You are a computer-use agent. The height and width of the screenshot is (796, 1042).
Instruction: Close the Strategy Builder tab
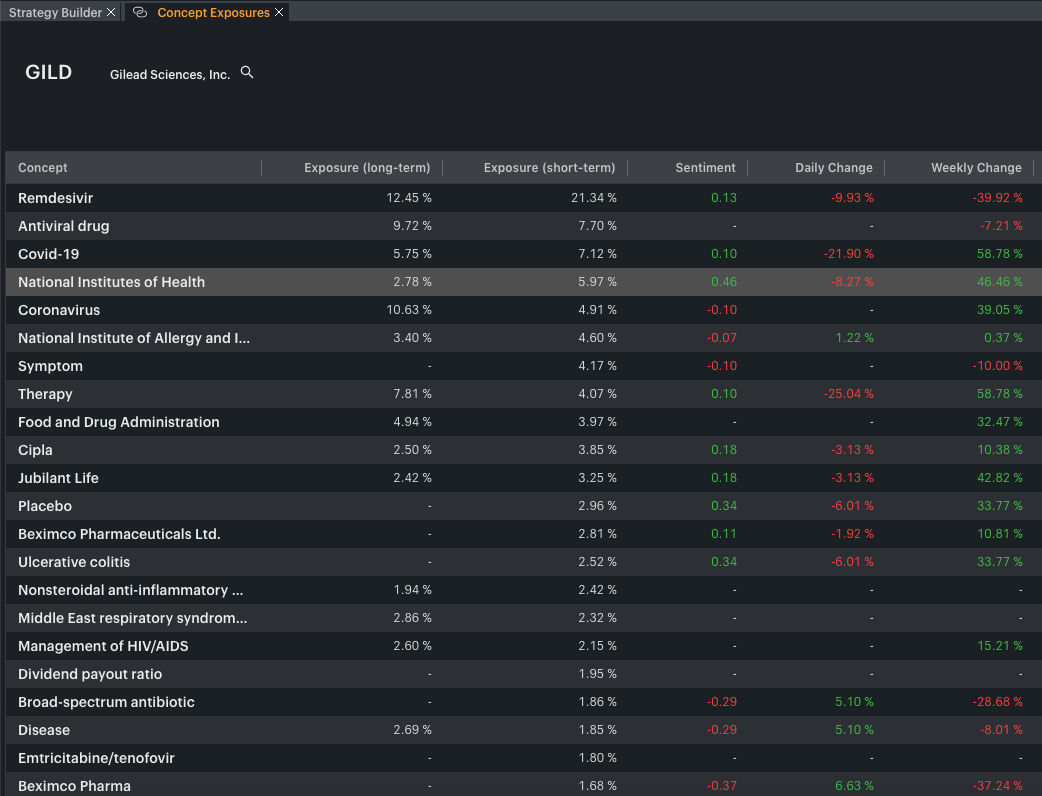[111, 12]
